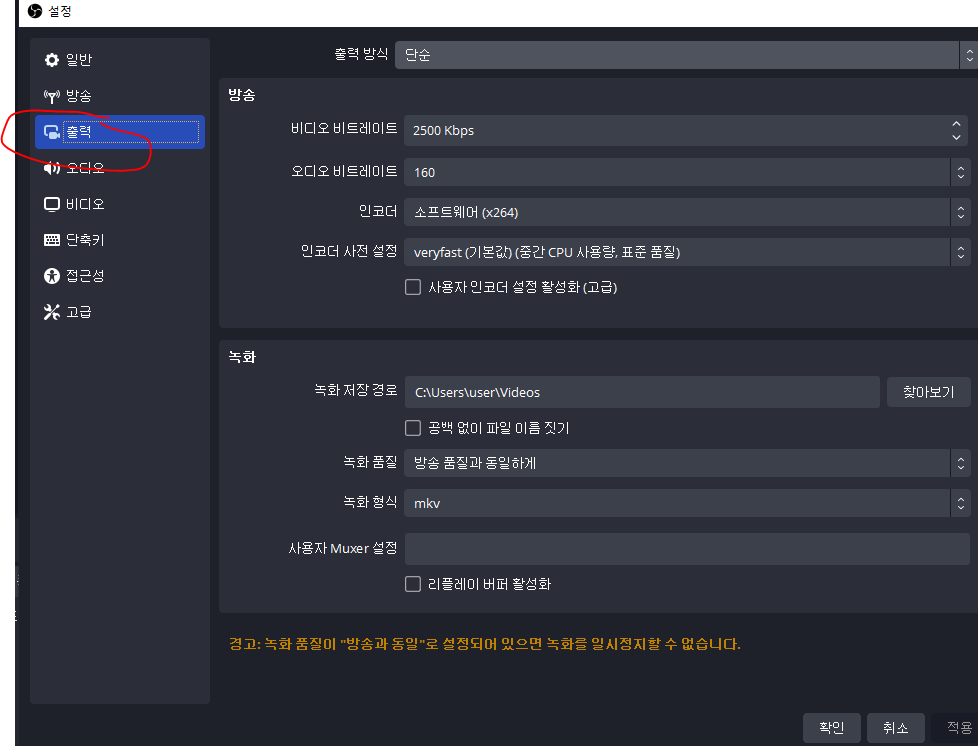This screenshot has width=978, height=746.
Task: Click the monitor icon beside 비디오
Action: pos(52,204)
